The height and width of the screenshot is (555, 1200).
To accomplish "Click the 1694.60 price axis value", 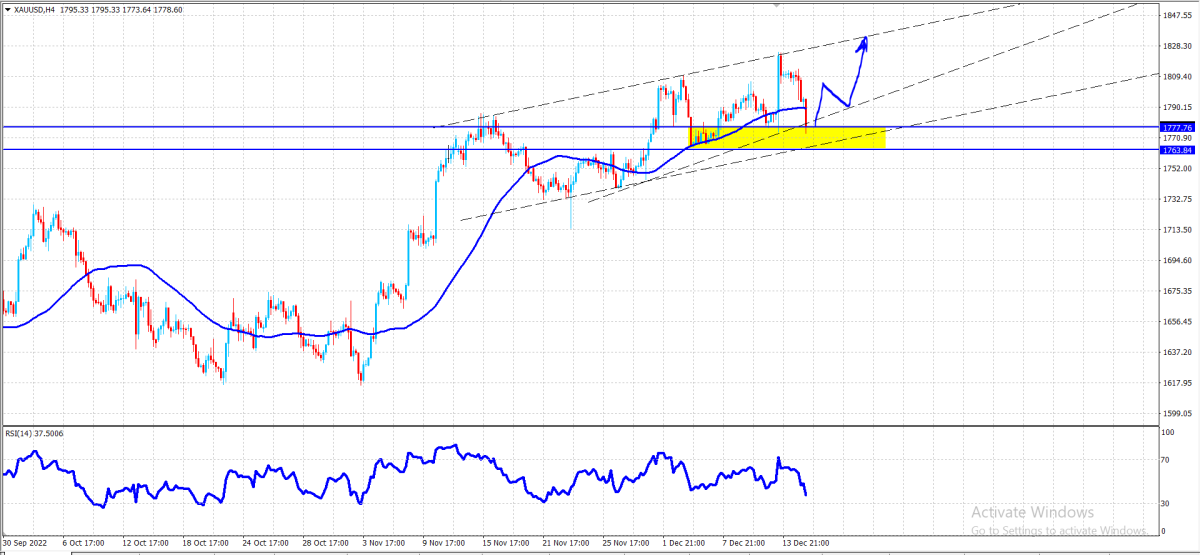I will point(1177,260).
